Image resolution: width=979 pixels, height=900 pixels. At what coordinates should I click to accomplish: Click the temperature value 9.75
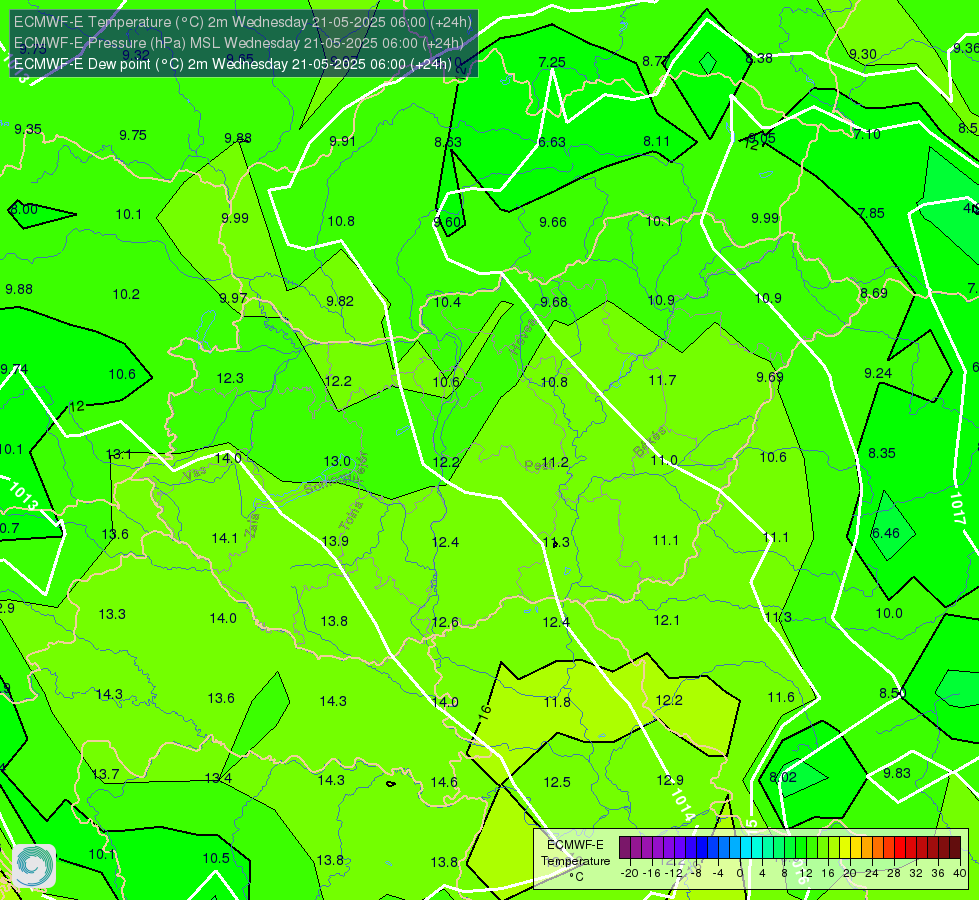[x=133, y=136]
